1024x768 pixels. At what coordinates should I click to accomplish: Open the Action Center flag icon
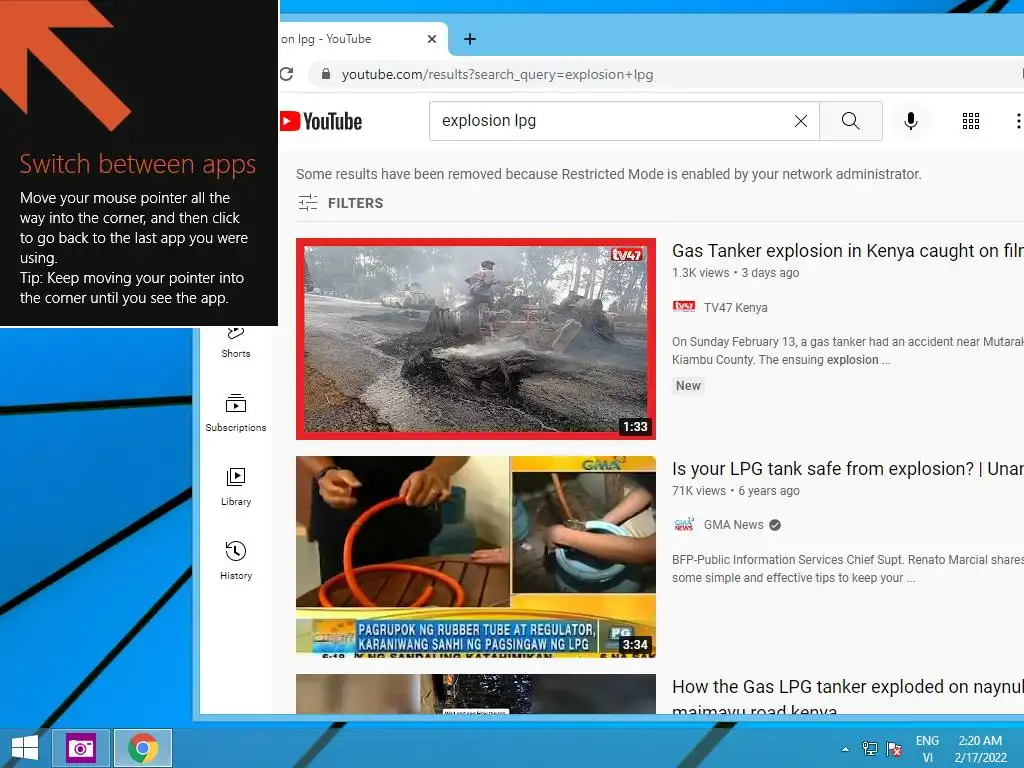[x=894, y=749]
